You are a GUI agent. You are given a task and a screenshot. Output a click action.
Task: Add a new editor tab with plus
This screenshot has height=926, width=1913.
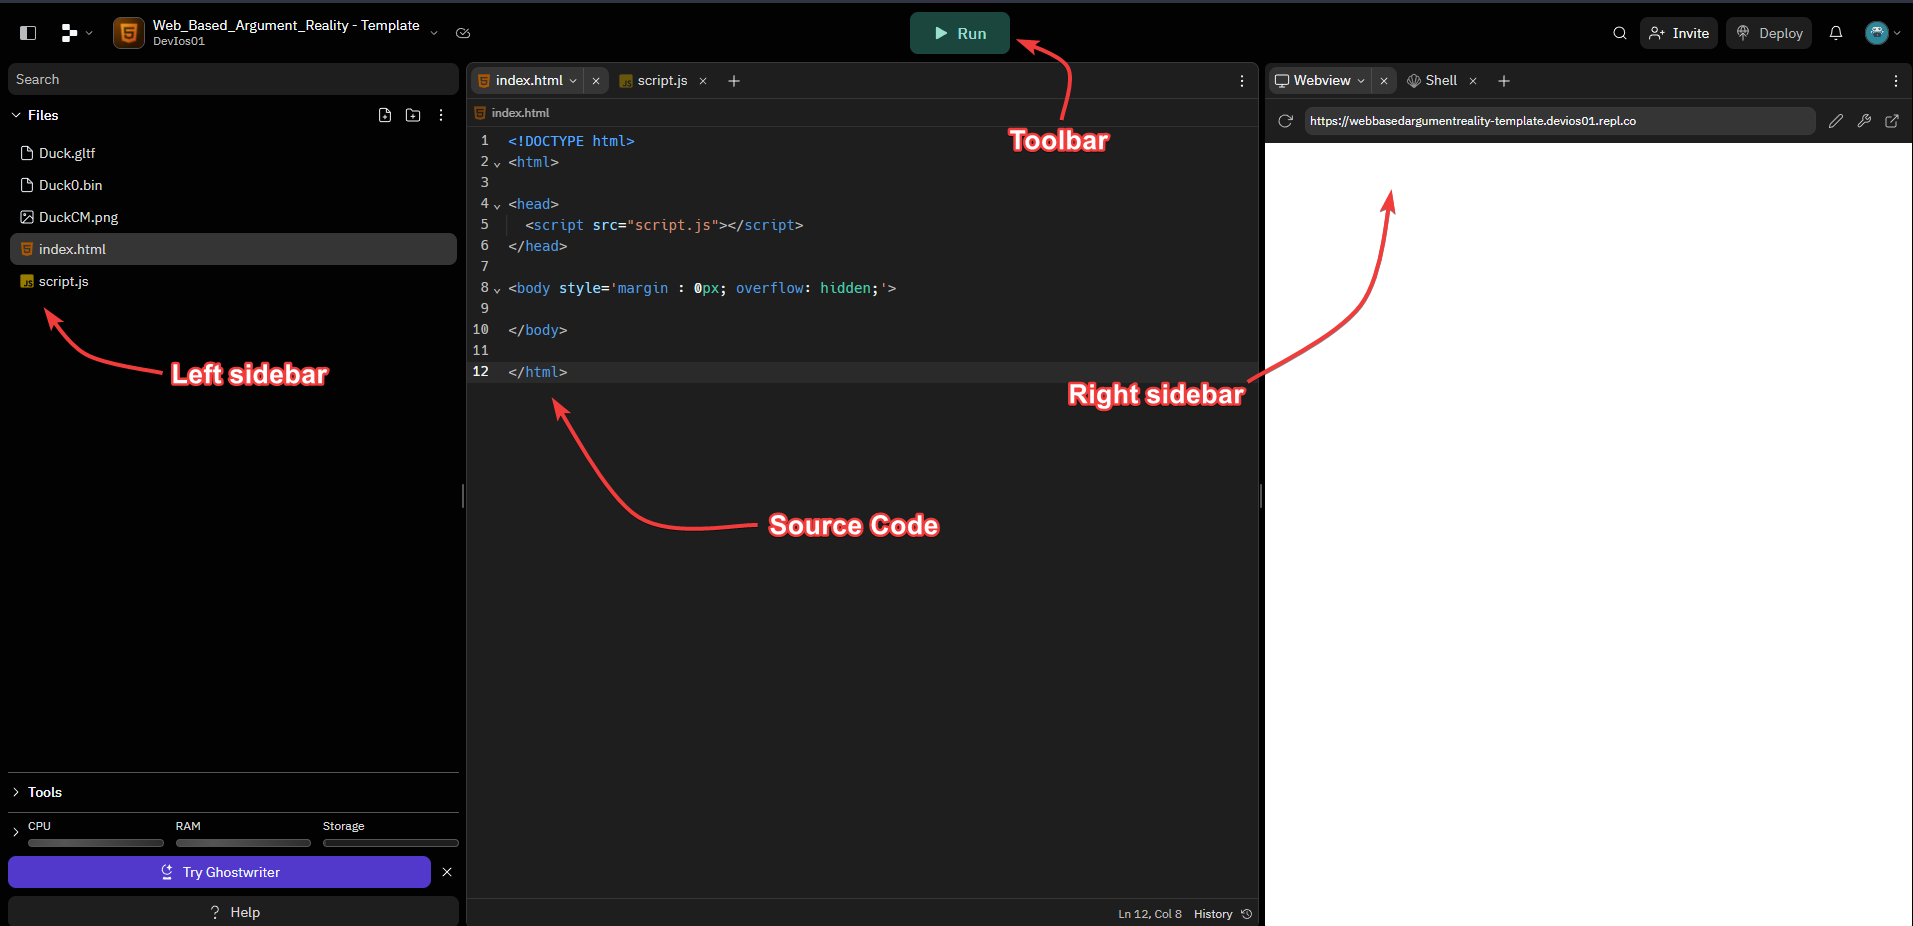click(x=734, y=81)
